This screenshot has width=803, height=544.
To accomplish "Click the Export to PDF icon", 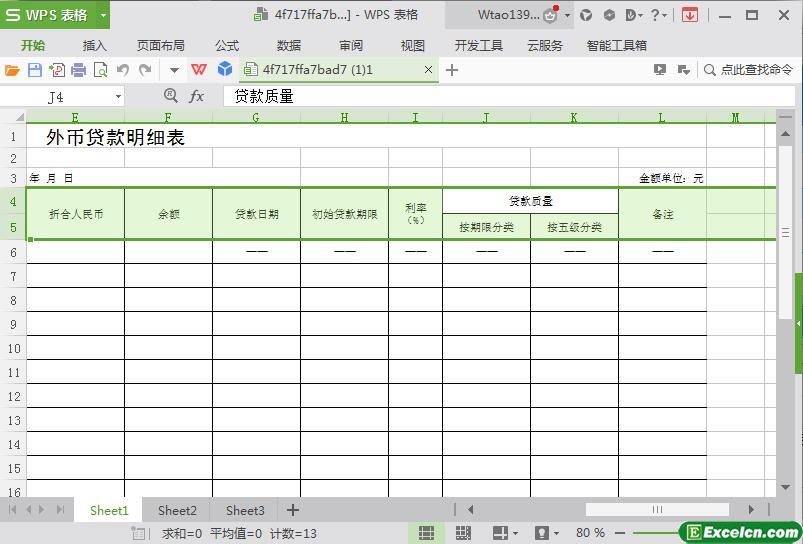I will 57,70.
